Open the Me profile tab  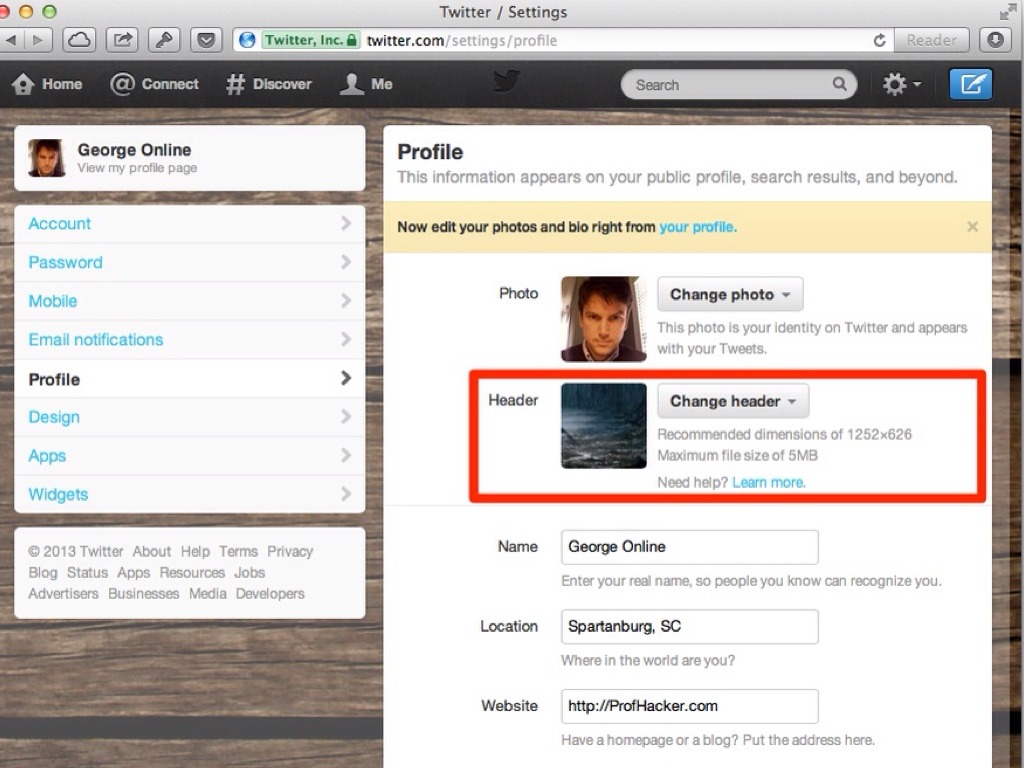point(351,85)
